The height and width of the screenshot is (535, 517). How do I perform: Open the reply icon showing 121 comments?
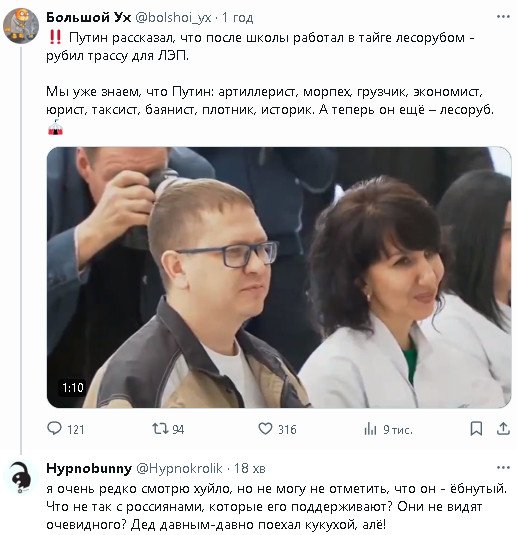[55, 429]
